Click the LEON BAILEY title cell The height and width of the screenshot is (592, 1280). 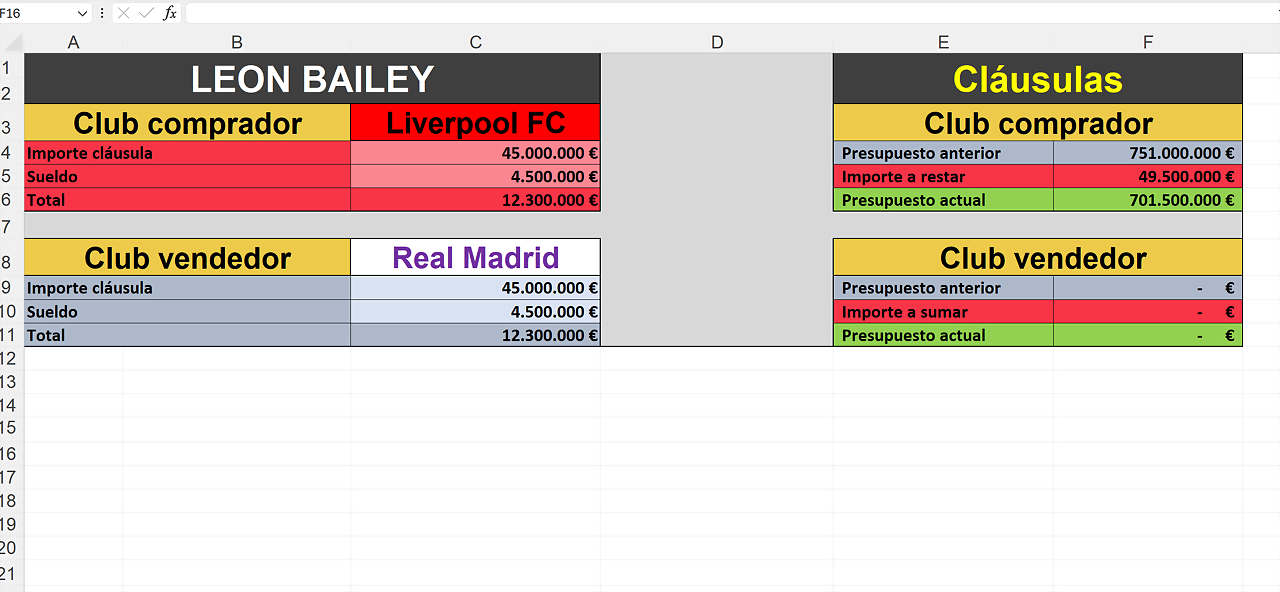pos(312,79)
